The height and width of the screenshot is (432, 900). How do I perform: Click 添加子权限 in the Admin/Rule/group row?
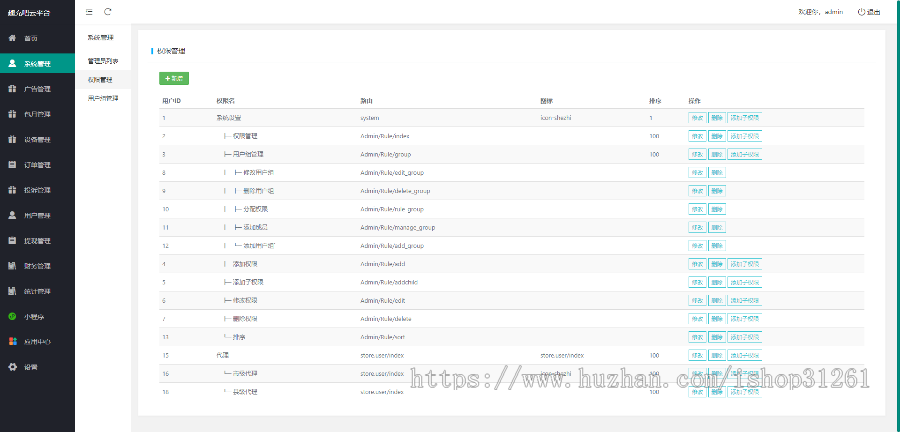coord(744,154)
